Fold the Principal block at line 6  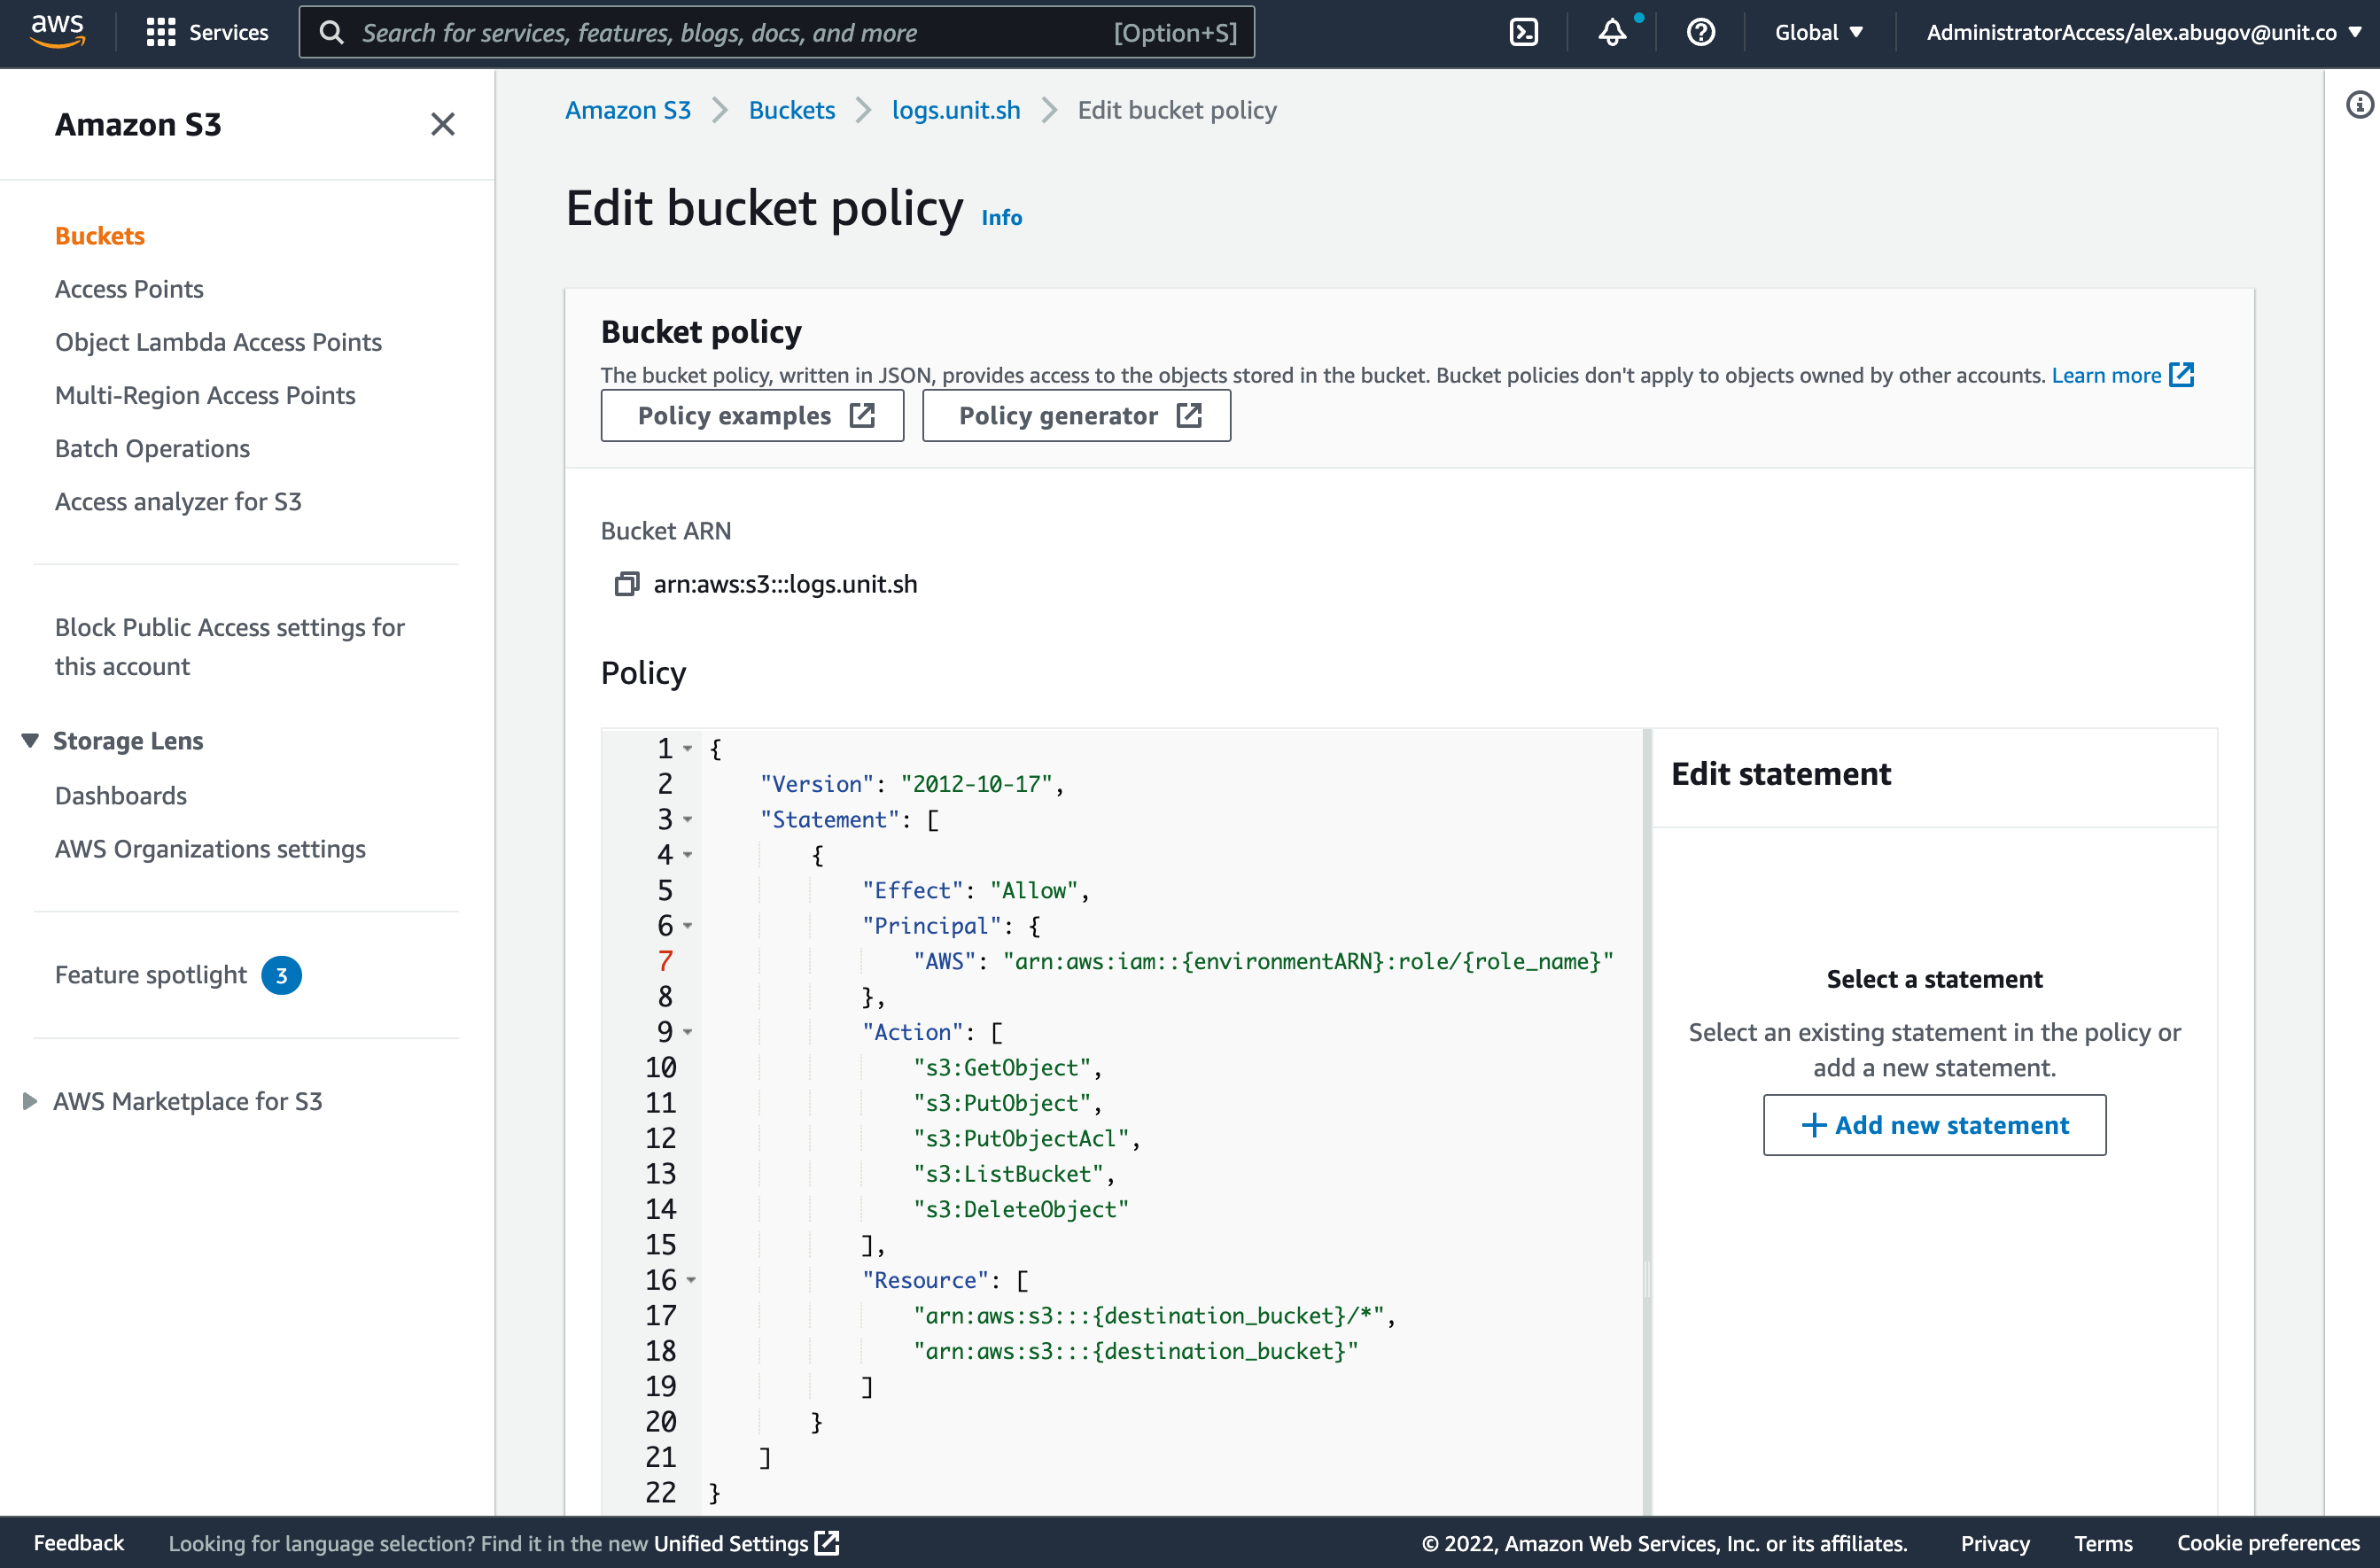click(x=687, y=925)
